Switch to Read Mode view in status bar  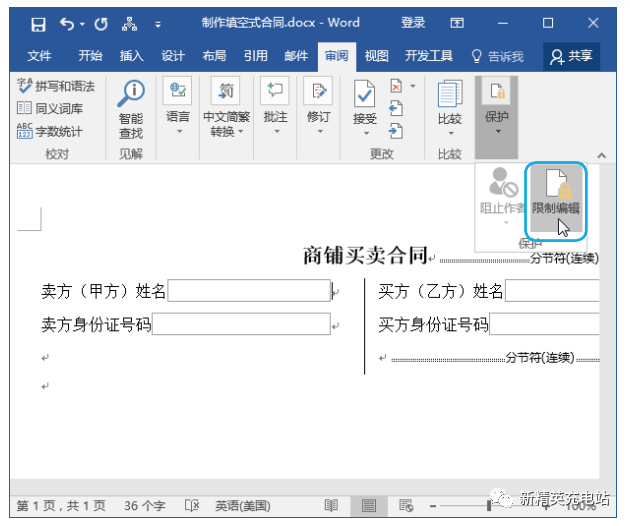pyautogui.click(x=331, y=506)
